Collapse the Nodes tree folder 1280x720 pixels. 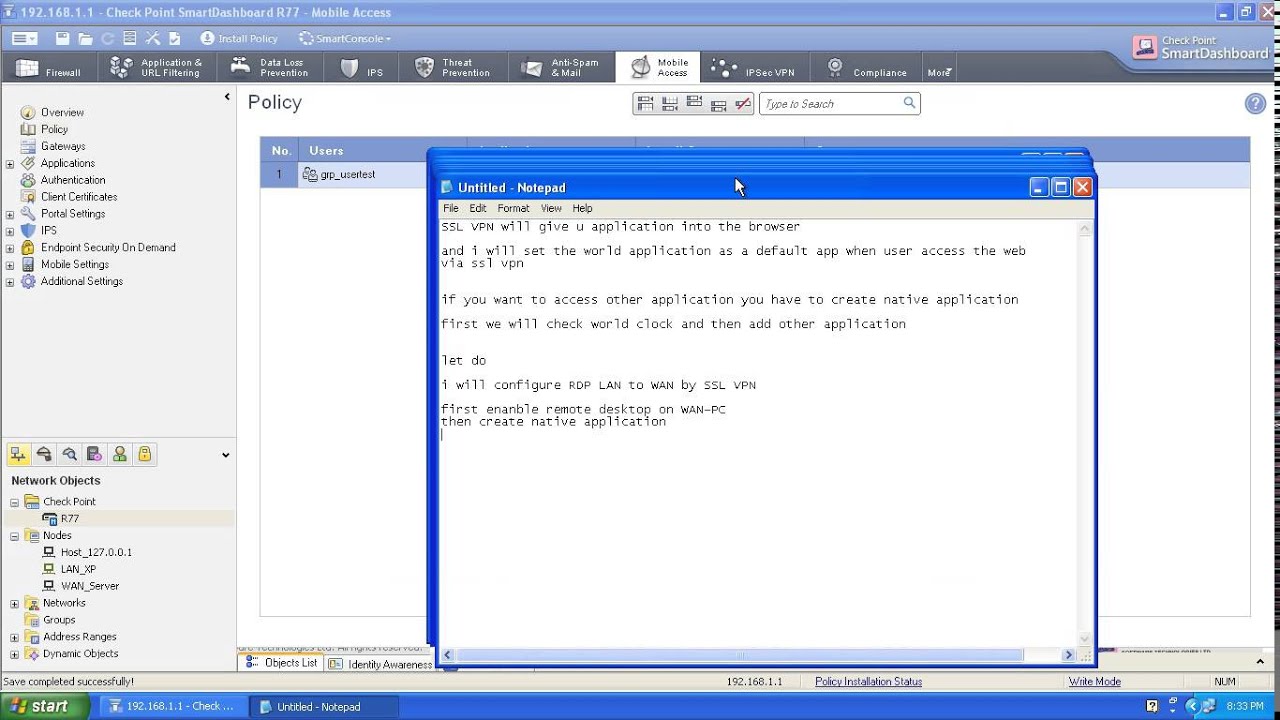(15, 536)
